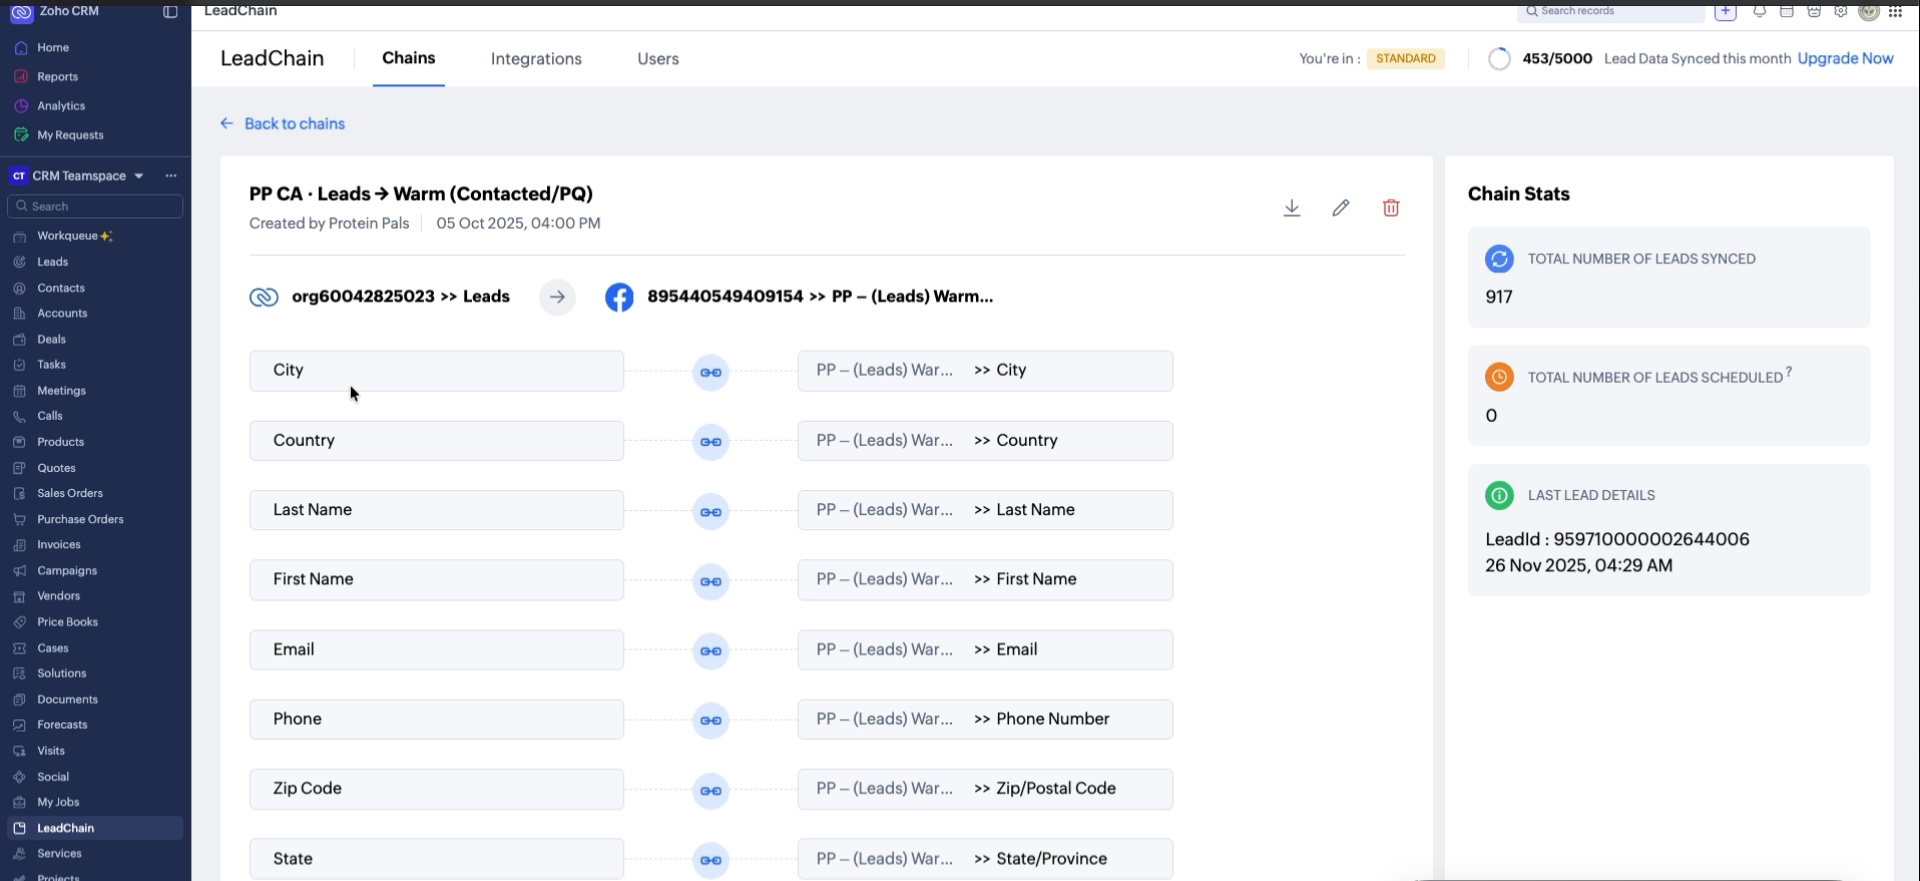The image size is (1920, 881).
Task: Open Contacts in the sidebar
Action: (x=61, y=288)
